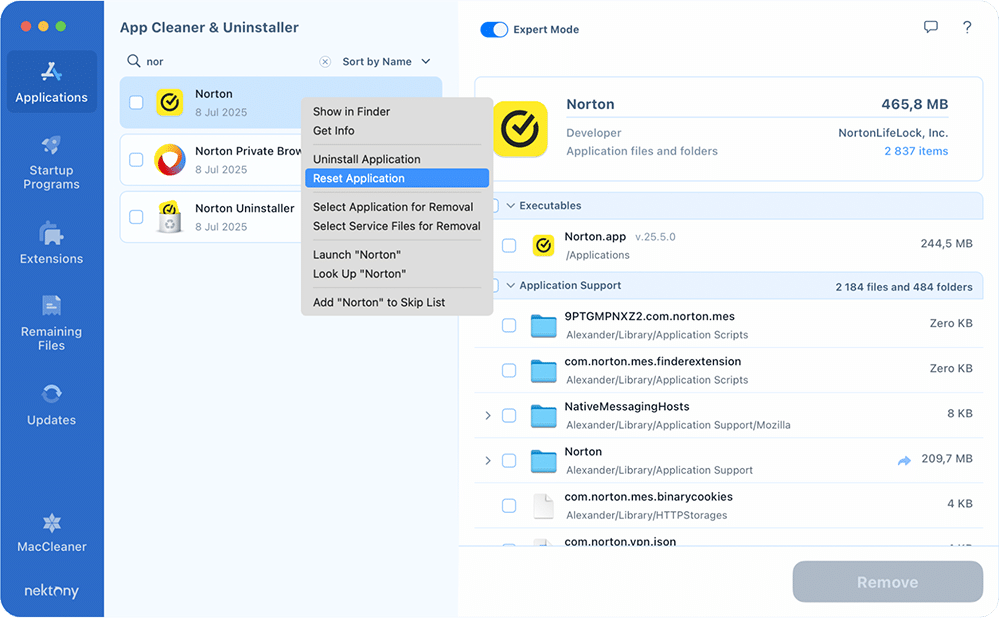This screenshot has width=999, height=618.
Task: Check the com.norton.mes.binarycookies checkbox
Action: coord(509,506)
